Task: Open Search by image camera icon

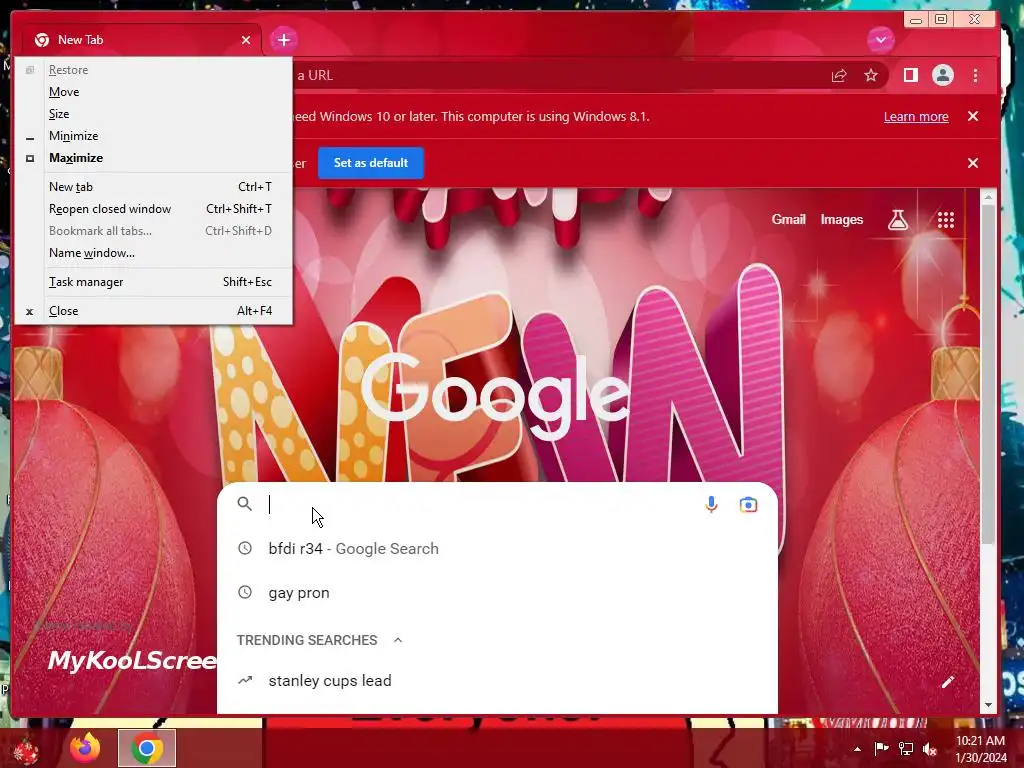Action: (x=748, y=504)
